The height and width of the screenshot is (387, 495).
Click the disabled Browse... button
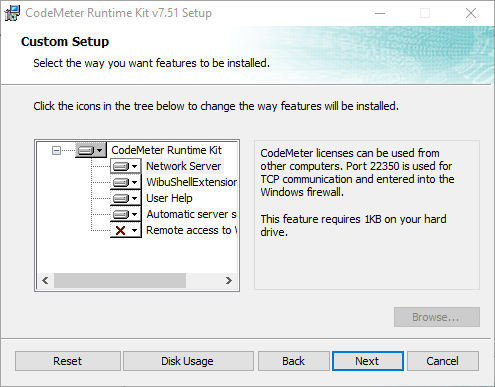437,317
